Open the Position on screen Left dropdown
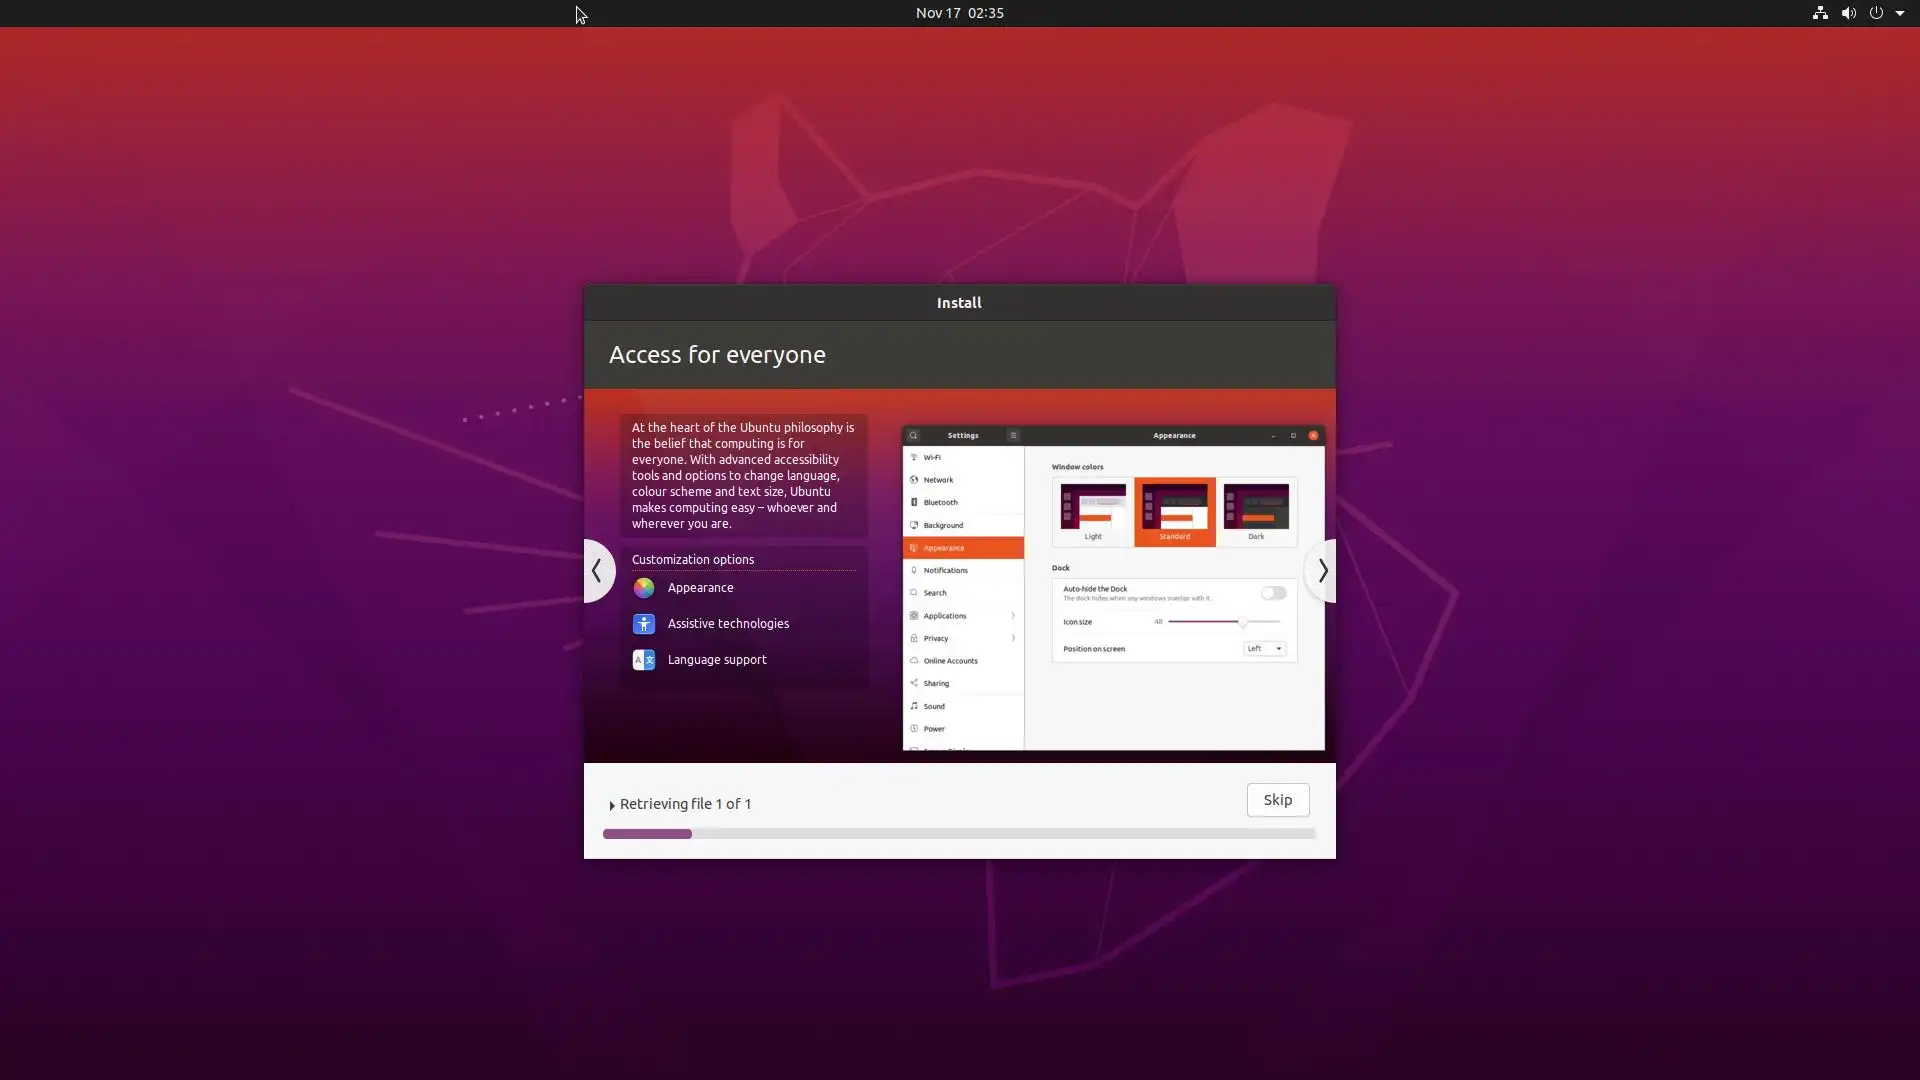The width and height of the screenshot is (1920, 1080). point(1264,649)
